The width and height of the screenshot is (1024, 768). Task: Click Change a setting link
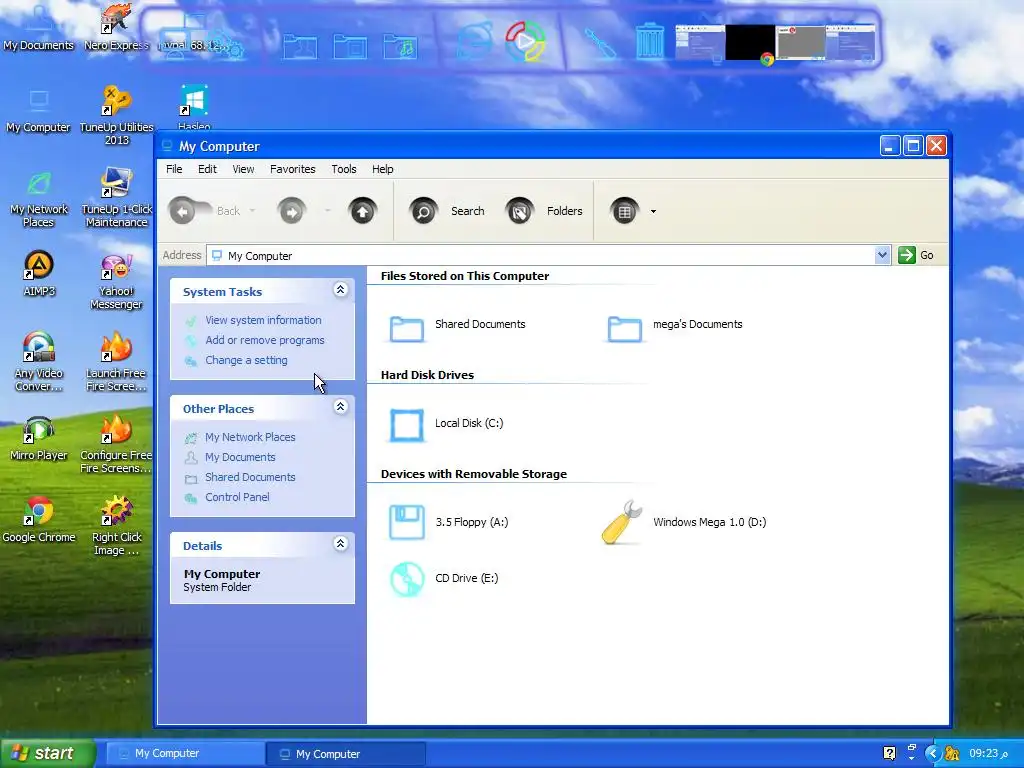coord(246,360)
